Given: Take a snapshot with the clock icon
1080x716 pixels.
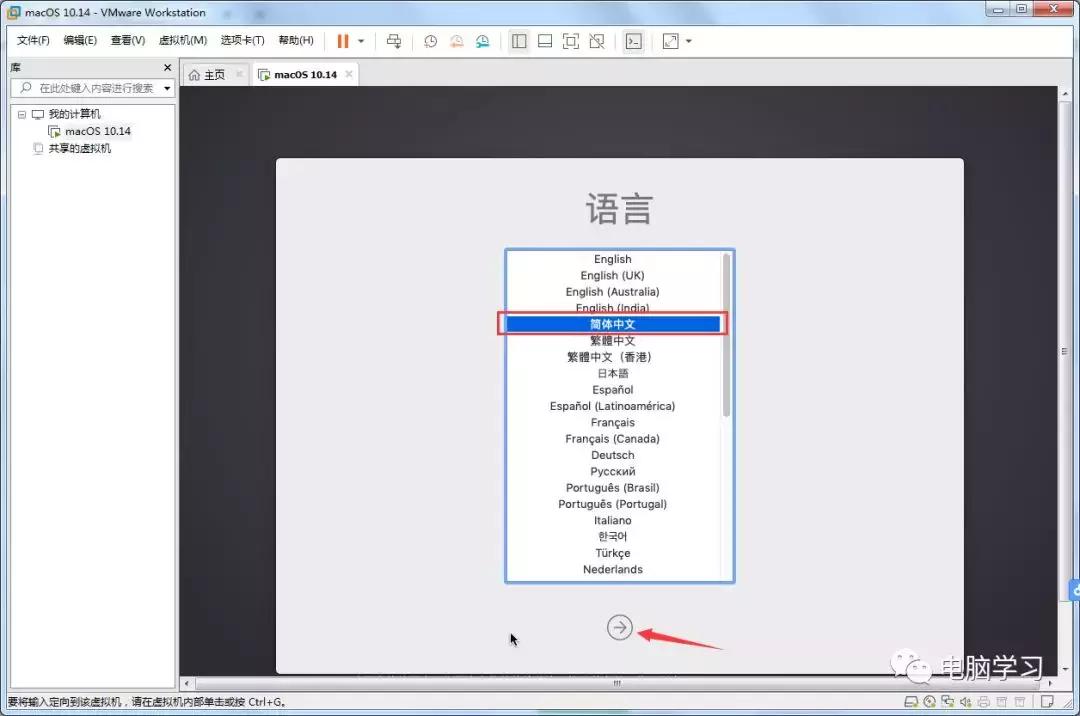Looking at the screenshot, I should coord(430,41).
